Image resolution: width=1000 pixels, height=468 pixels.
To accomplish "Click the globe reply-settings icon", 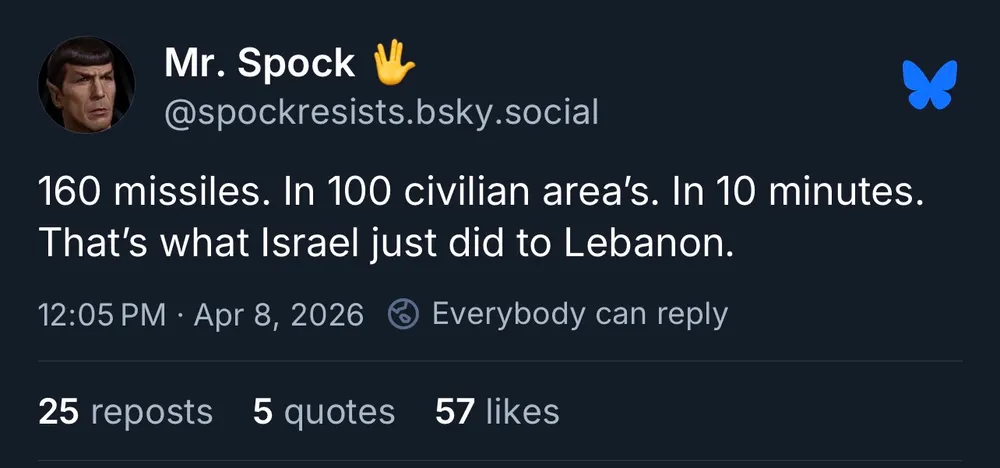I will pos(402,314).
